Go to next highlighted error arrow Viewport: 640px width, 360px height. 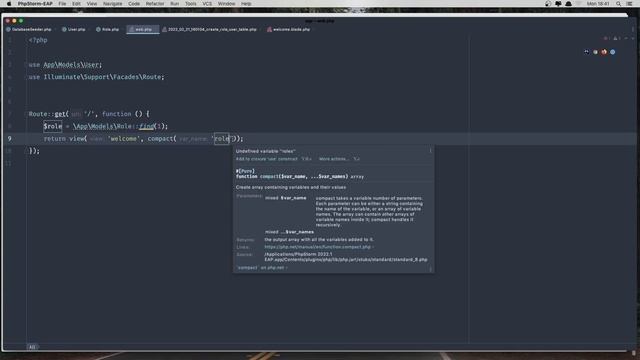(x=633, y=38)
